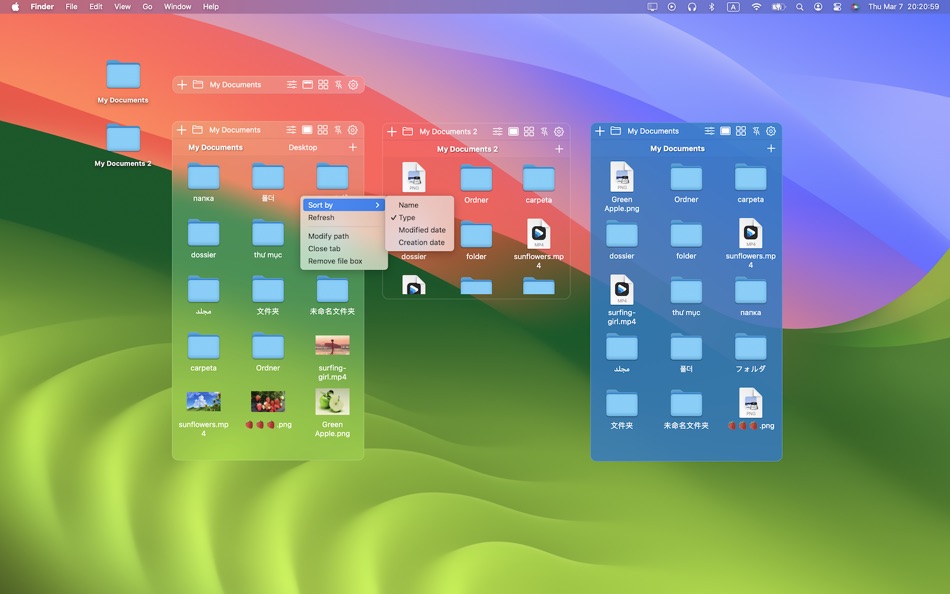Viewport: 950px width, 594px height.
Task: Open the sliders options in the My Documents 2 box
Action: (x=497, y=132)
